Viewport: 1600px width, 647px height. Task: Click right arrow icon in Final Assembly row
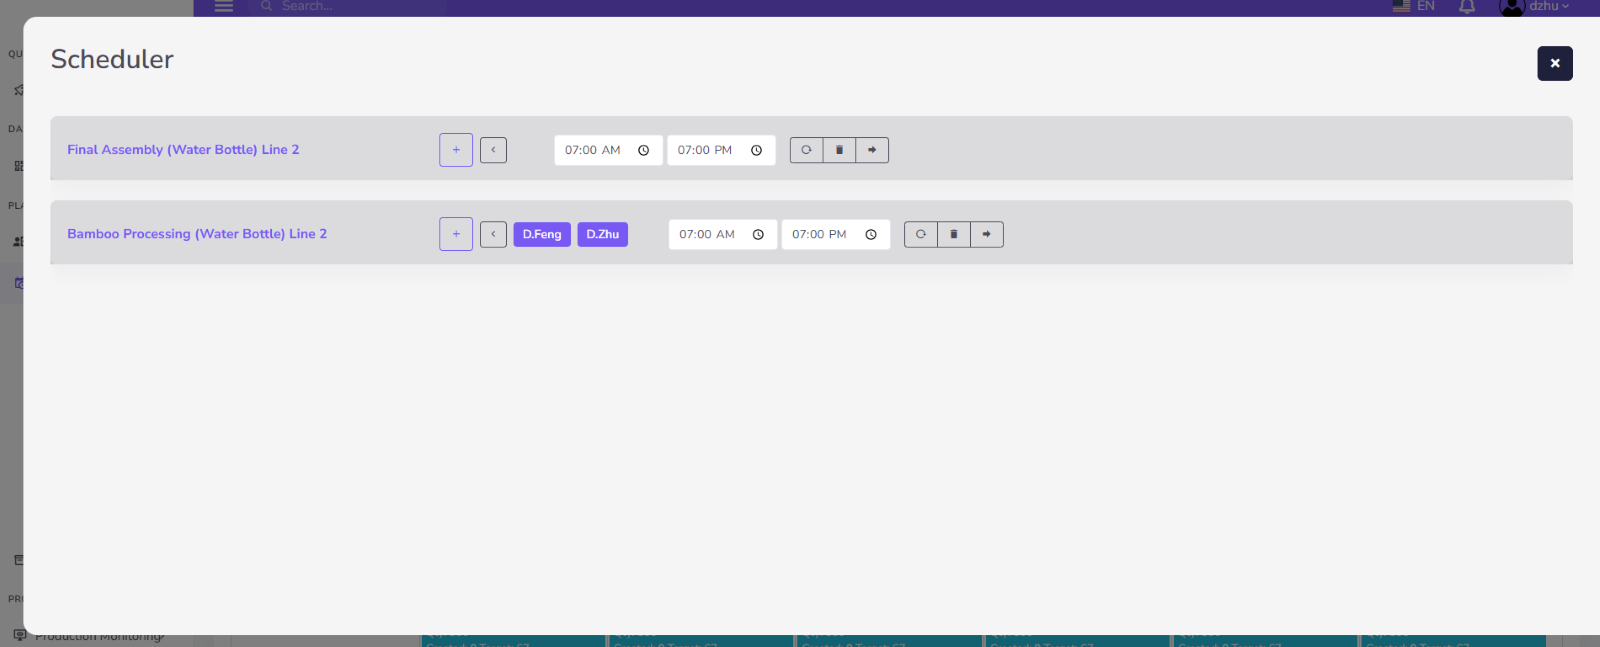872,150
